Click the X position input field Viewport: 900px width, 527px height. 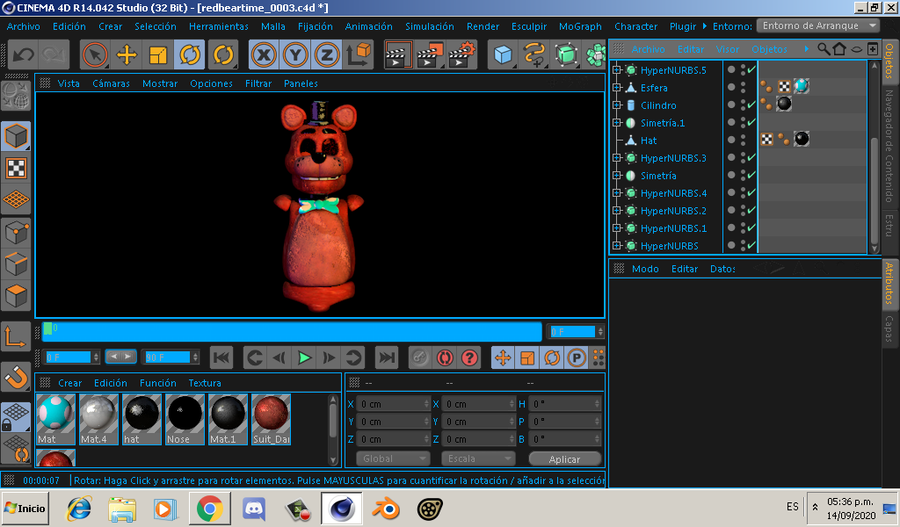click(x=393, y=404)
